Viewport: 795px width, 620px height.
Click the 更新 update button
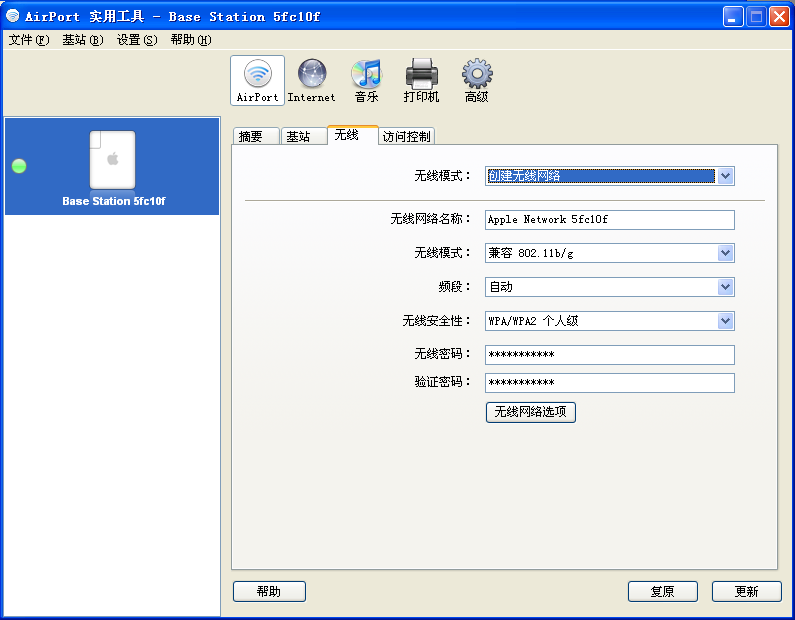click(x=746, y=591)
